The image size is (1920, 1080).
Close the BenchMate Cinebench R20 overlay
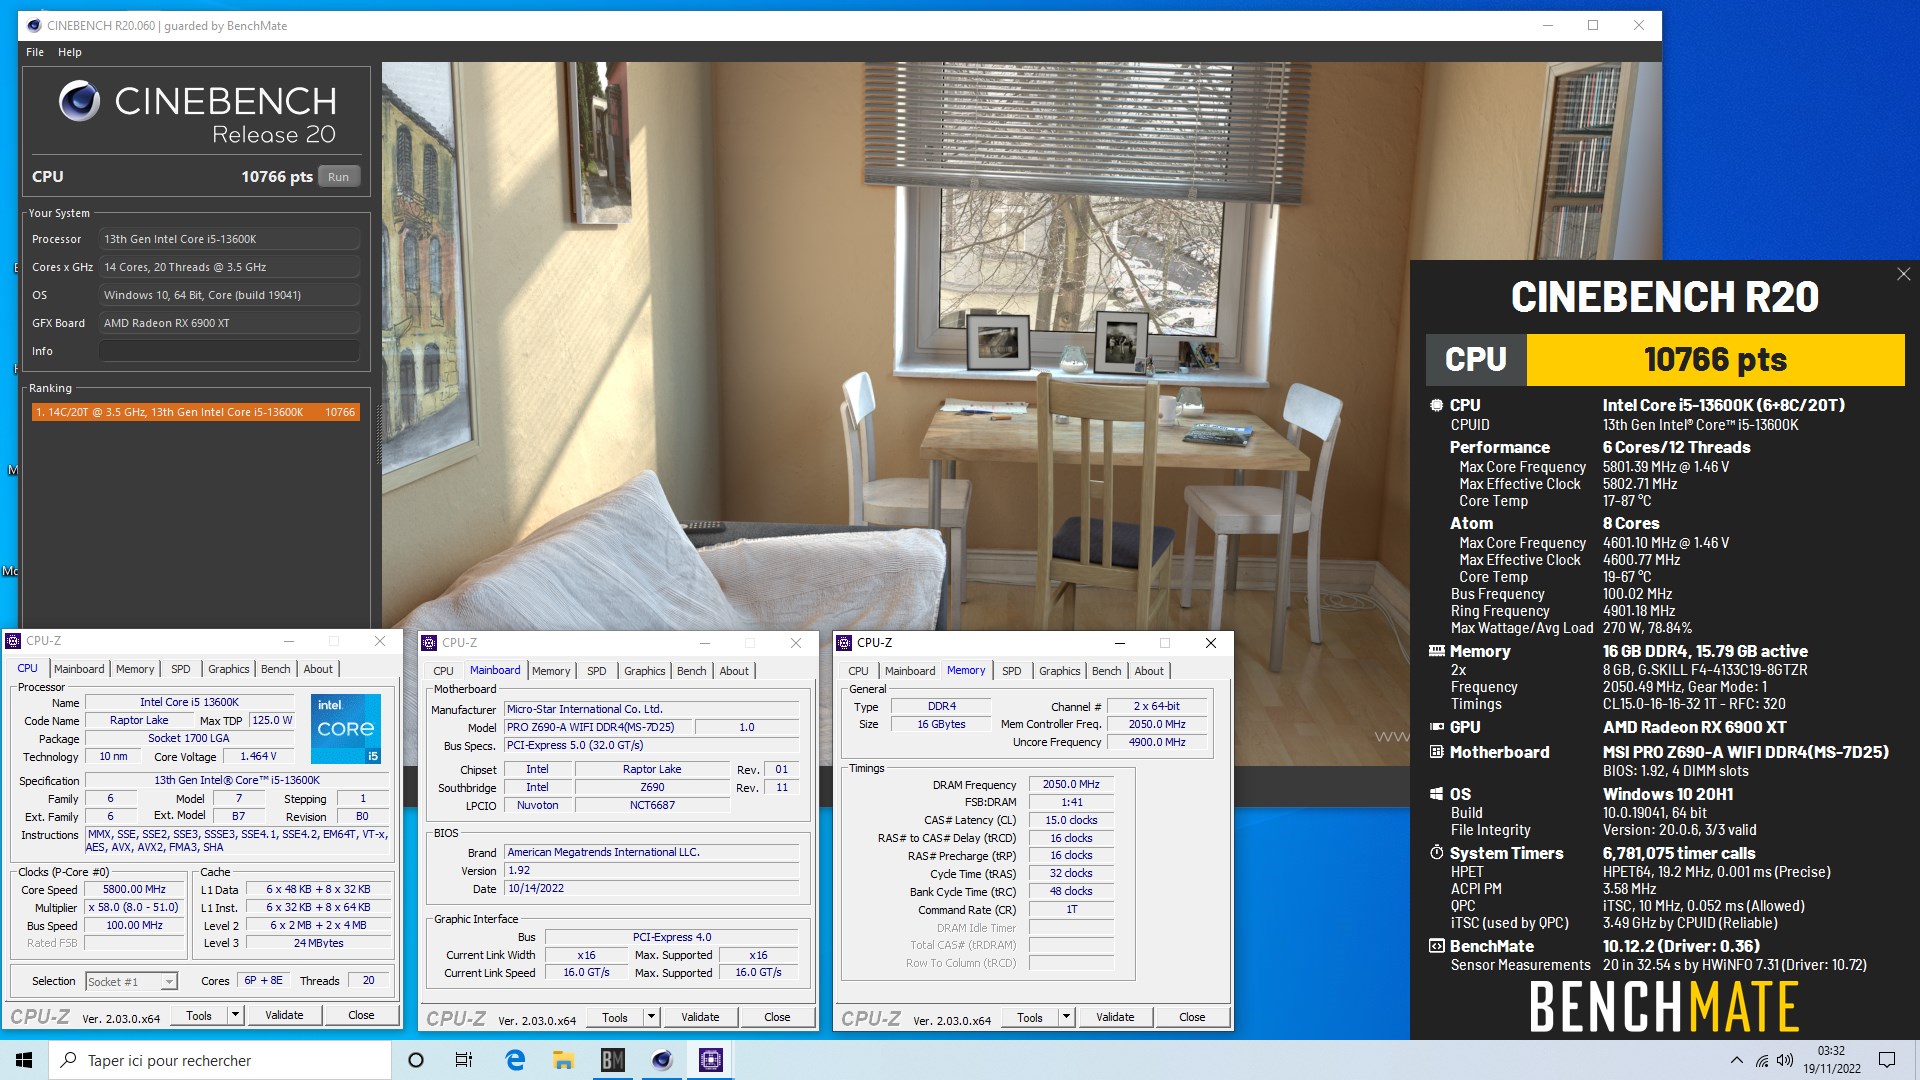click(x=1903, y=274)
